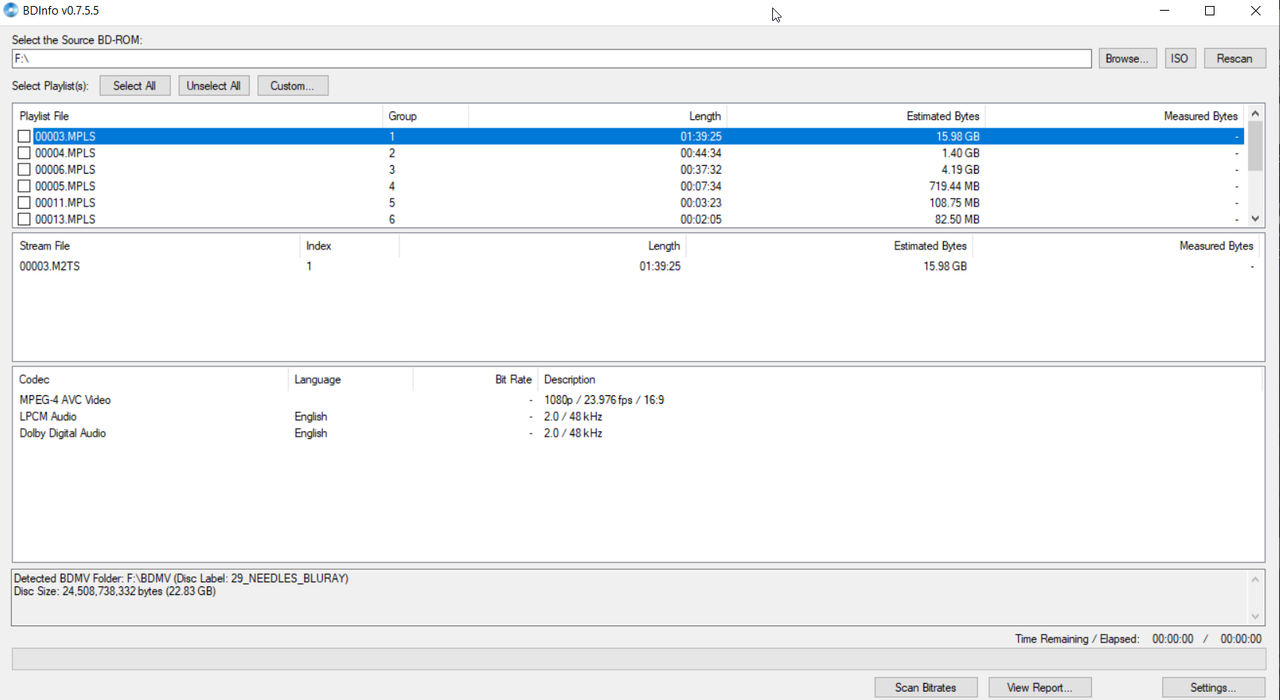Click playlist list scroll down arrow
The height and width of the screenshot is (700, 1280).
(x=1255, y=219)
